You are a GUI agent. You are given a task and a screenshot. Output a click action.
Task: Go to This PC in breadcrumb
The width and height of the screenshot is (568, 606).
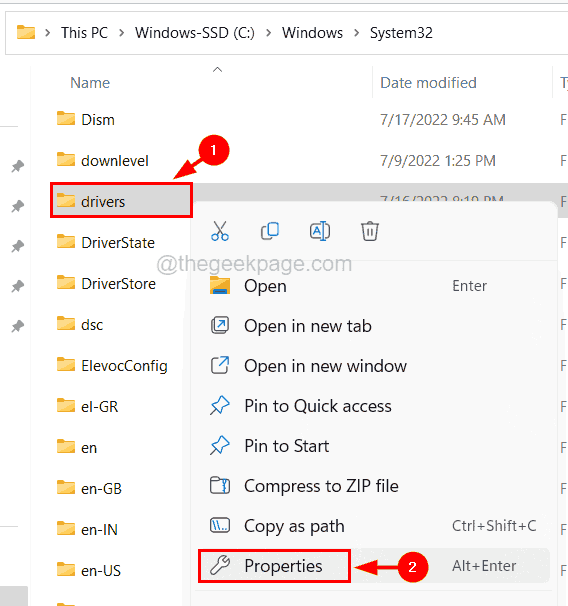click(84, 33)
